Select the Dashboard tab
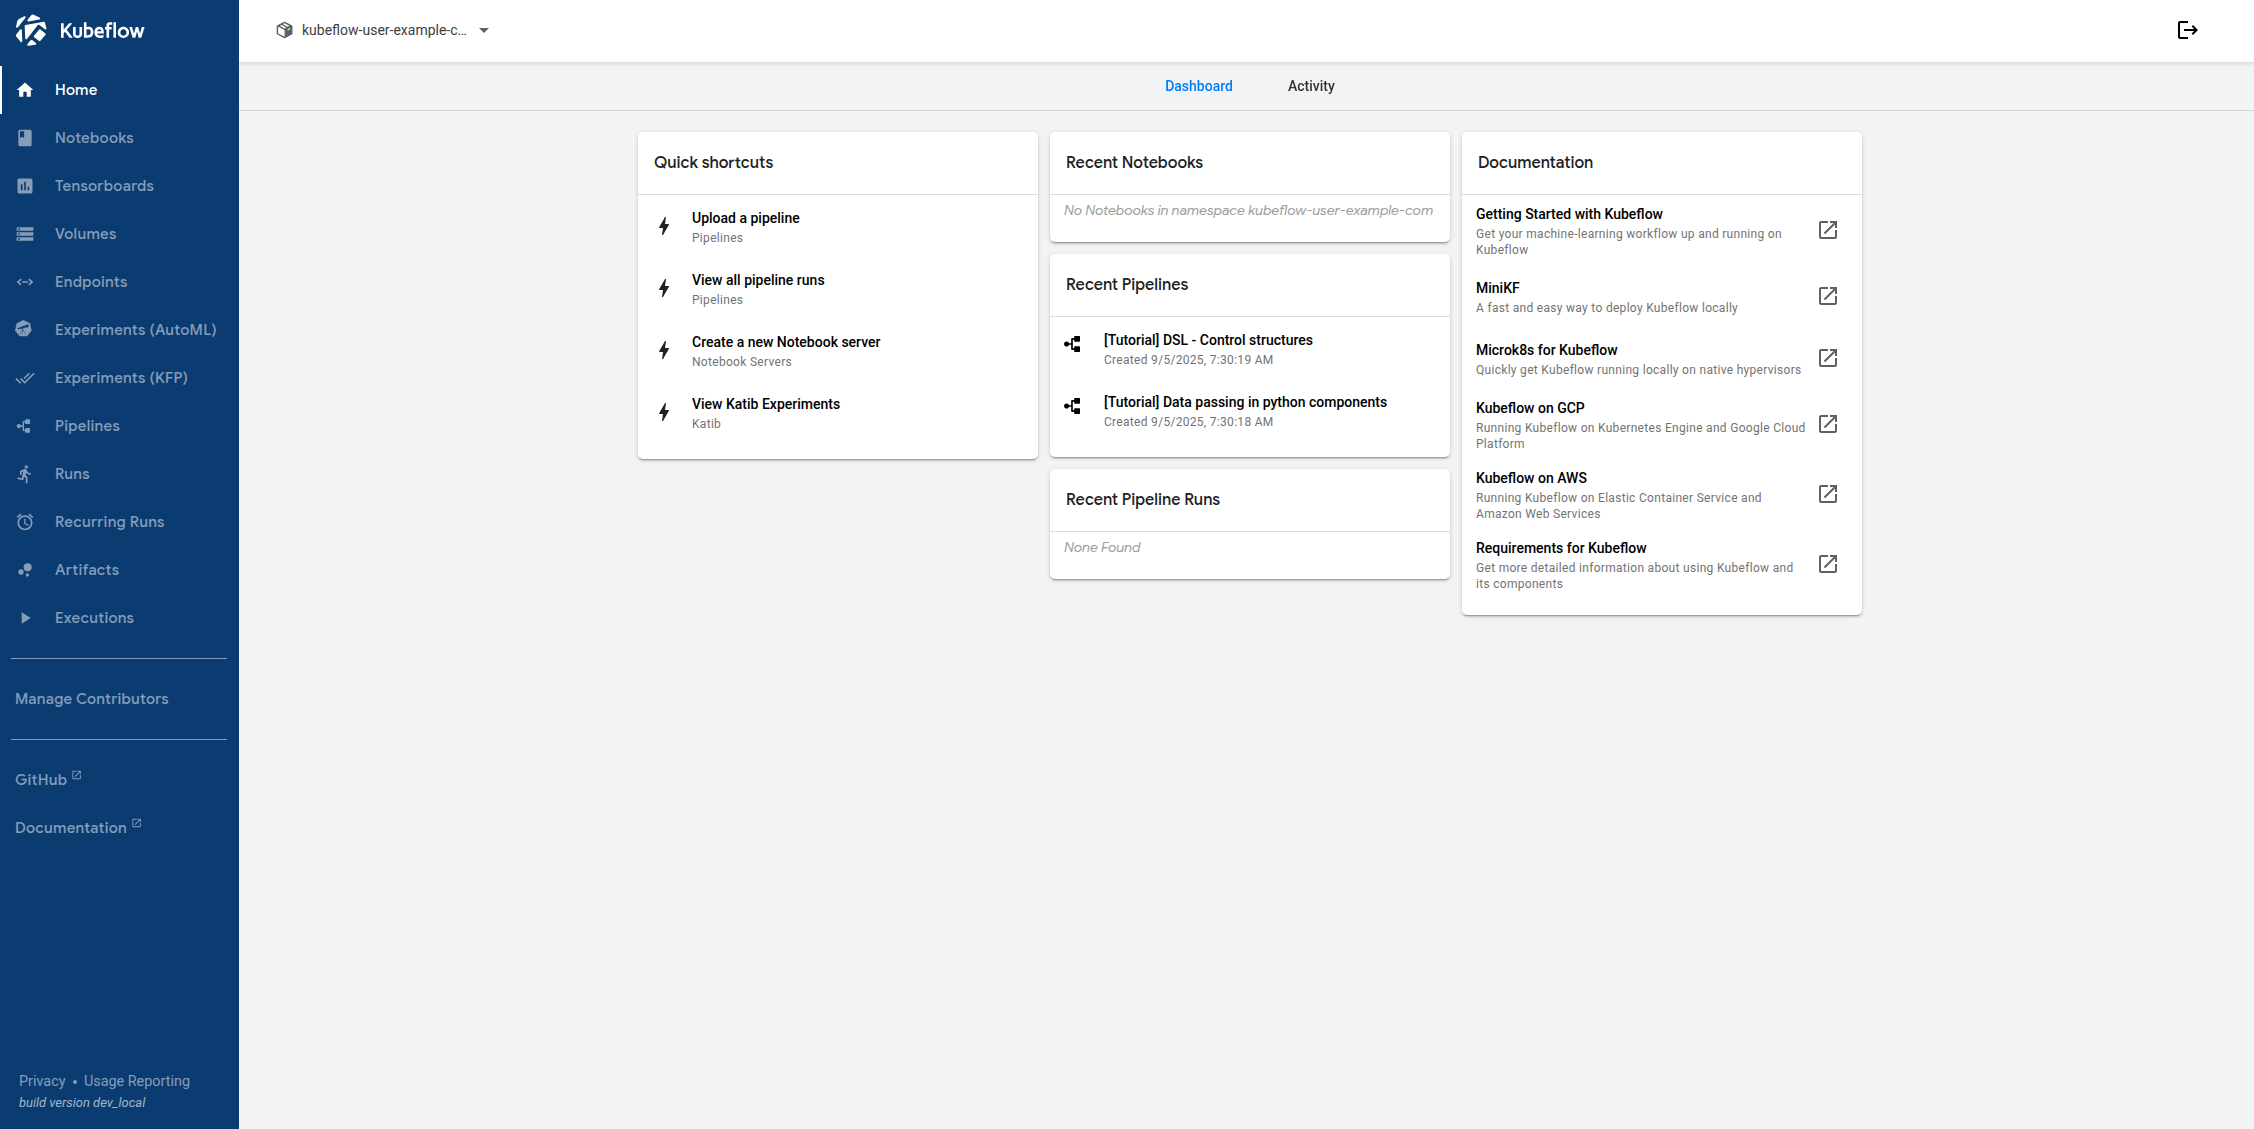 tap(1198, 86)
